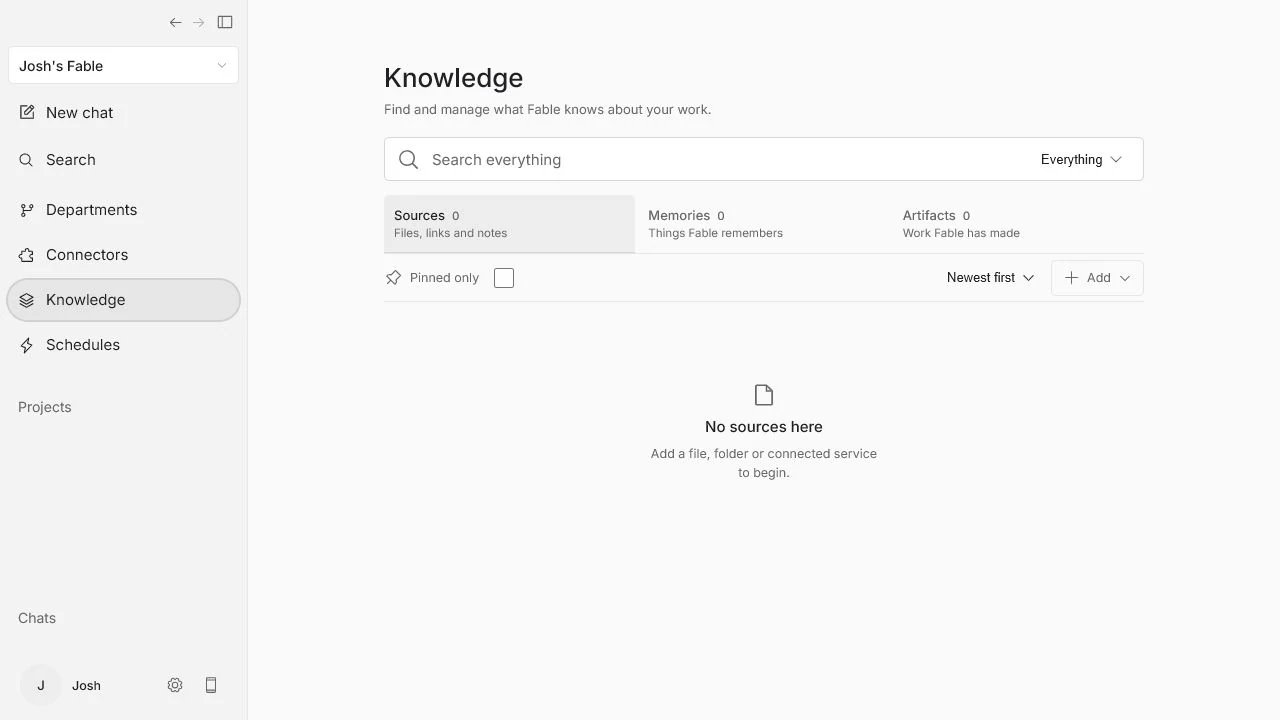Click the 'No sources here' message

pos(764,427)
